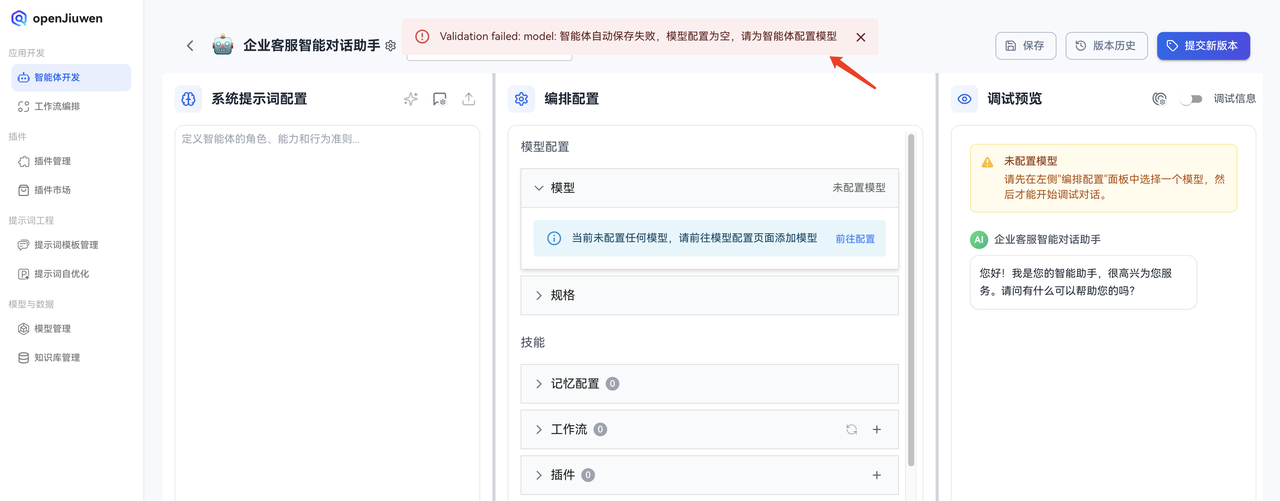The image size is (1280, 501).
Task: Click the eye icon of 调试预览
Action: (x=964, y=99)
